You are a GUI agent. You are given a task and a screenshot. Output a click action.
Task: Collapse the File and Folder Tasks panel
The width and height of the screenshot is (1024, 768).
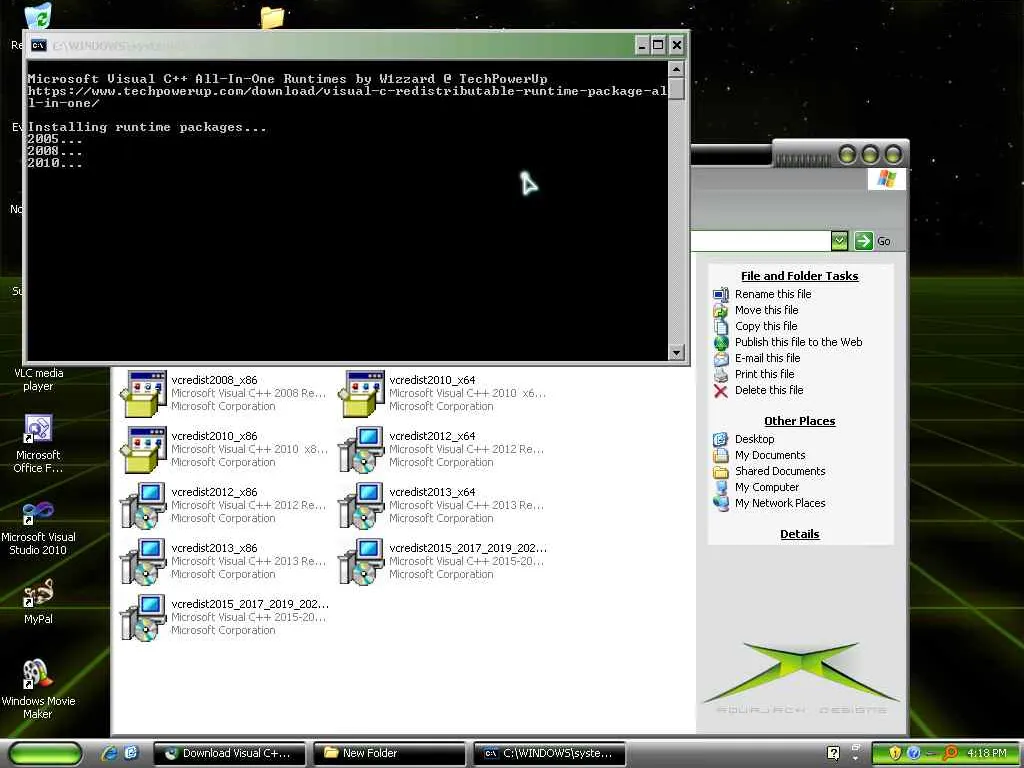click(799, 276)
